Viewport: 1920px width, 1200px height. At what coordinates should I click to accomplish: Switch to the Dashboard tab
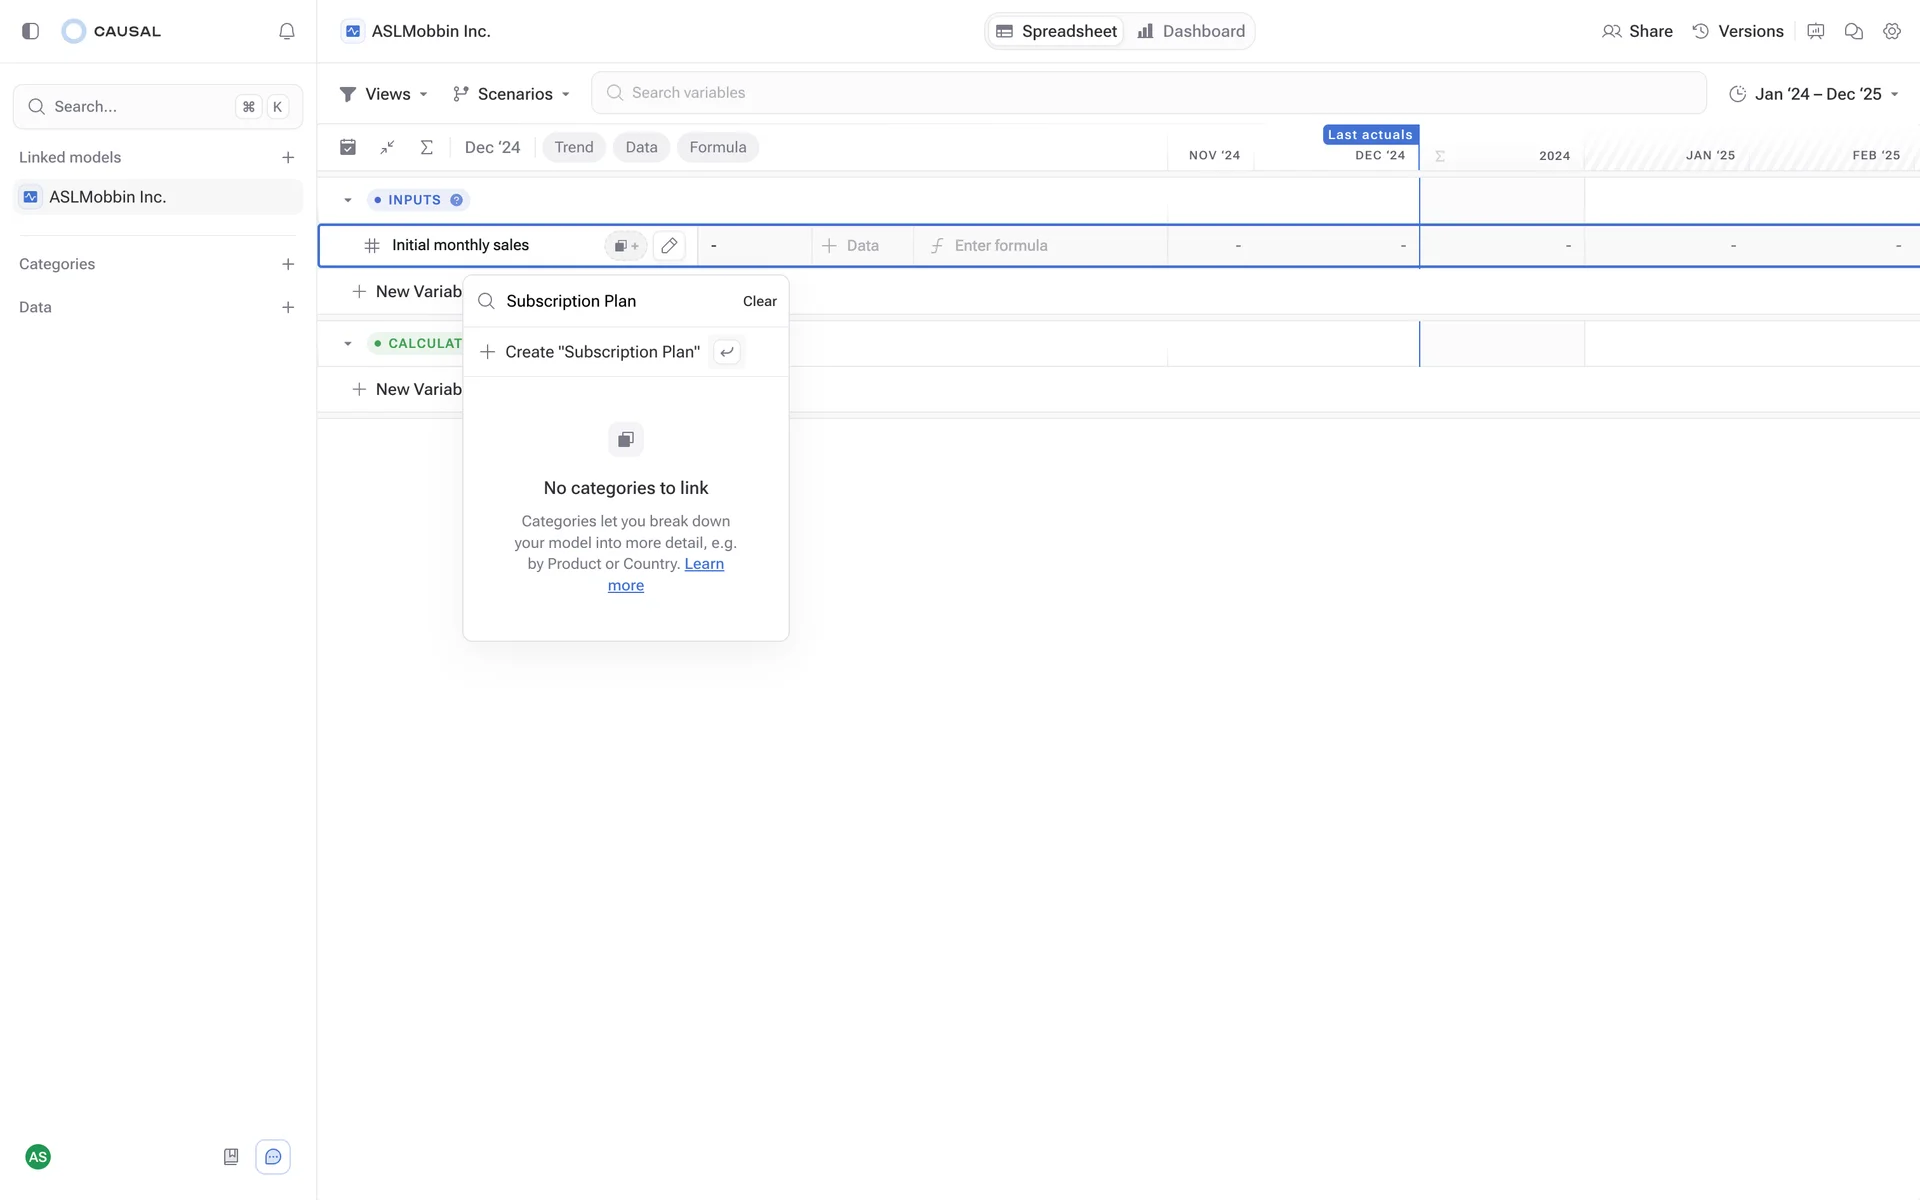click(1191, 31)
